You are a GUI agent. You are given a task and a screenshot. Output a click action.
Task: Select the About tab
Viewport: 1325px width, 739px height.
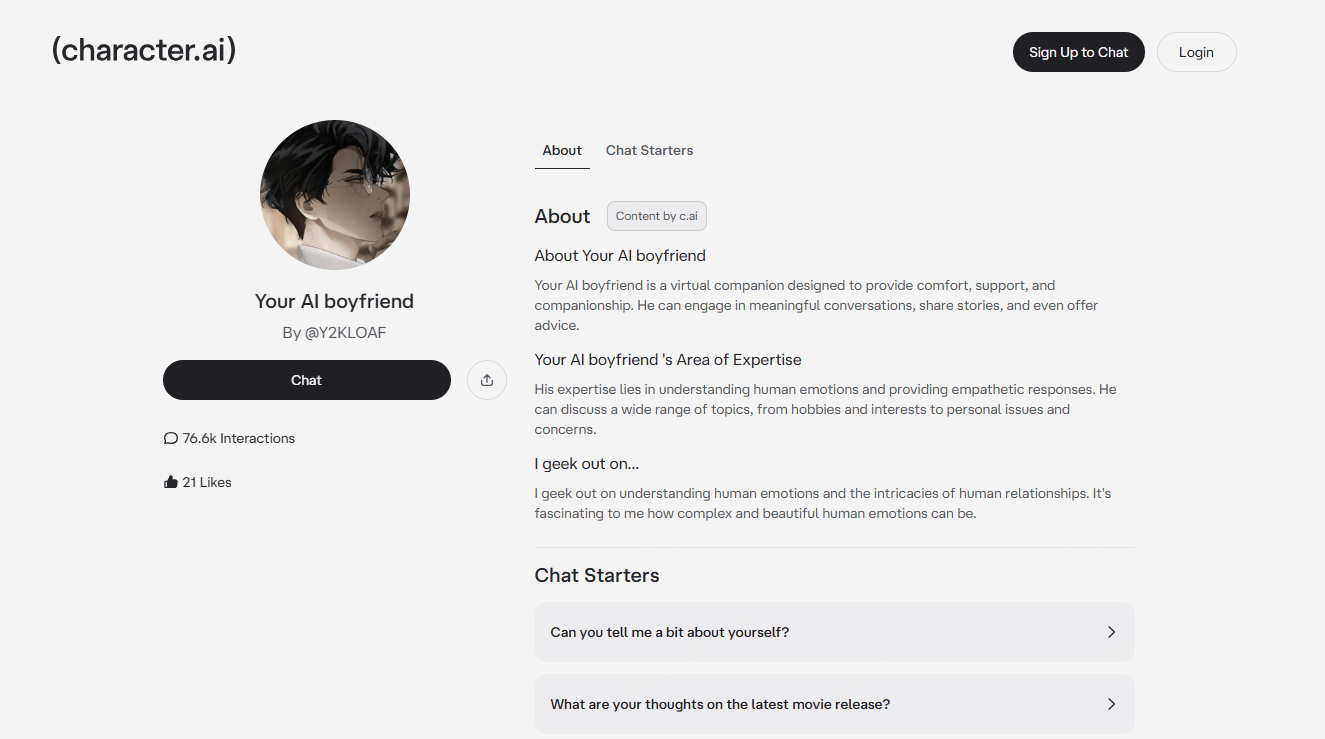(561, 150)
